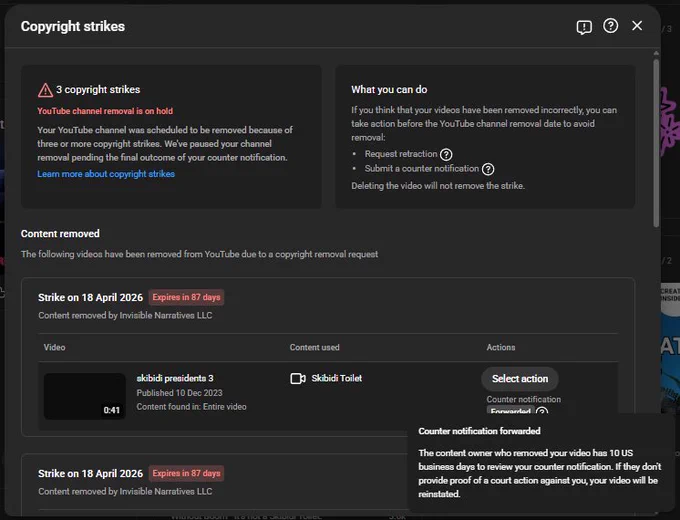Click the Request retraction text
This screenshot has height=520, width=680.
point(401,154)
